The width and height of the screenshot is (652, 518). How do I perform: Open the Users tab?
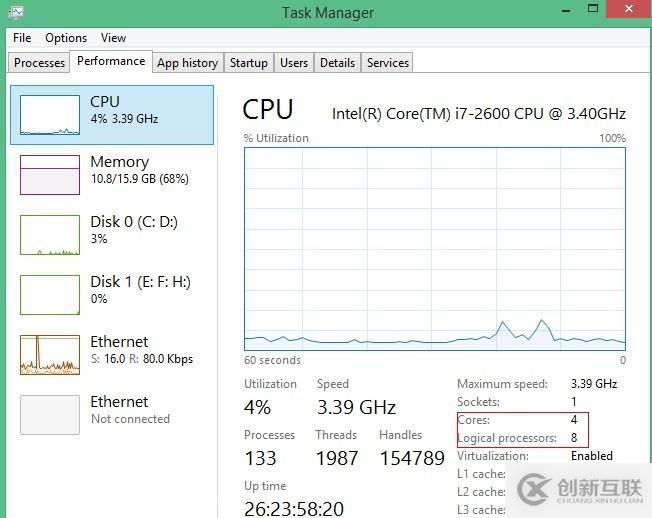pyautogui.click(x=294, y=63)
